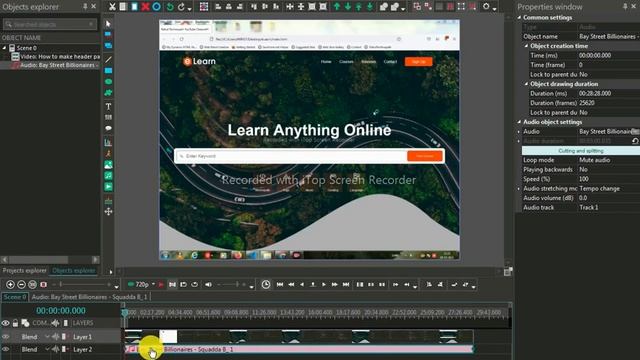This screenshot has width=640, height=360.
Task: Pin the Objects explorer panel
Action: click(85, 6)
